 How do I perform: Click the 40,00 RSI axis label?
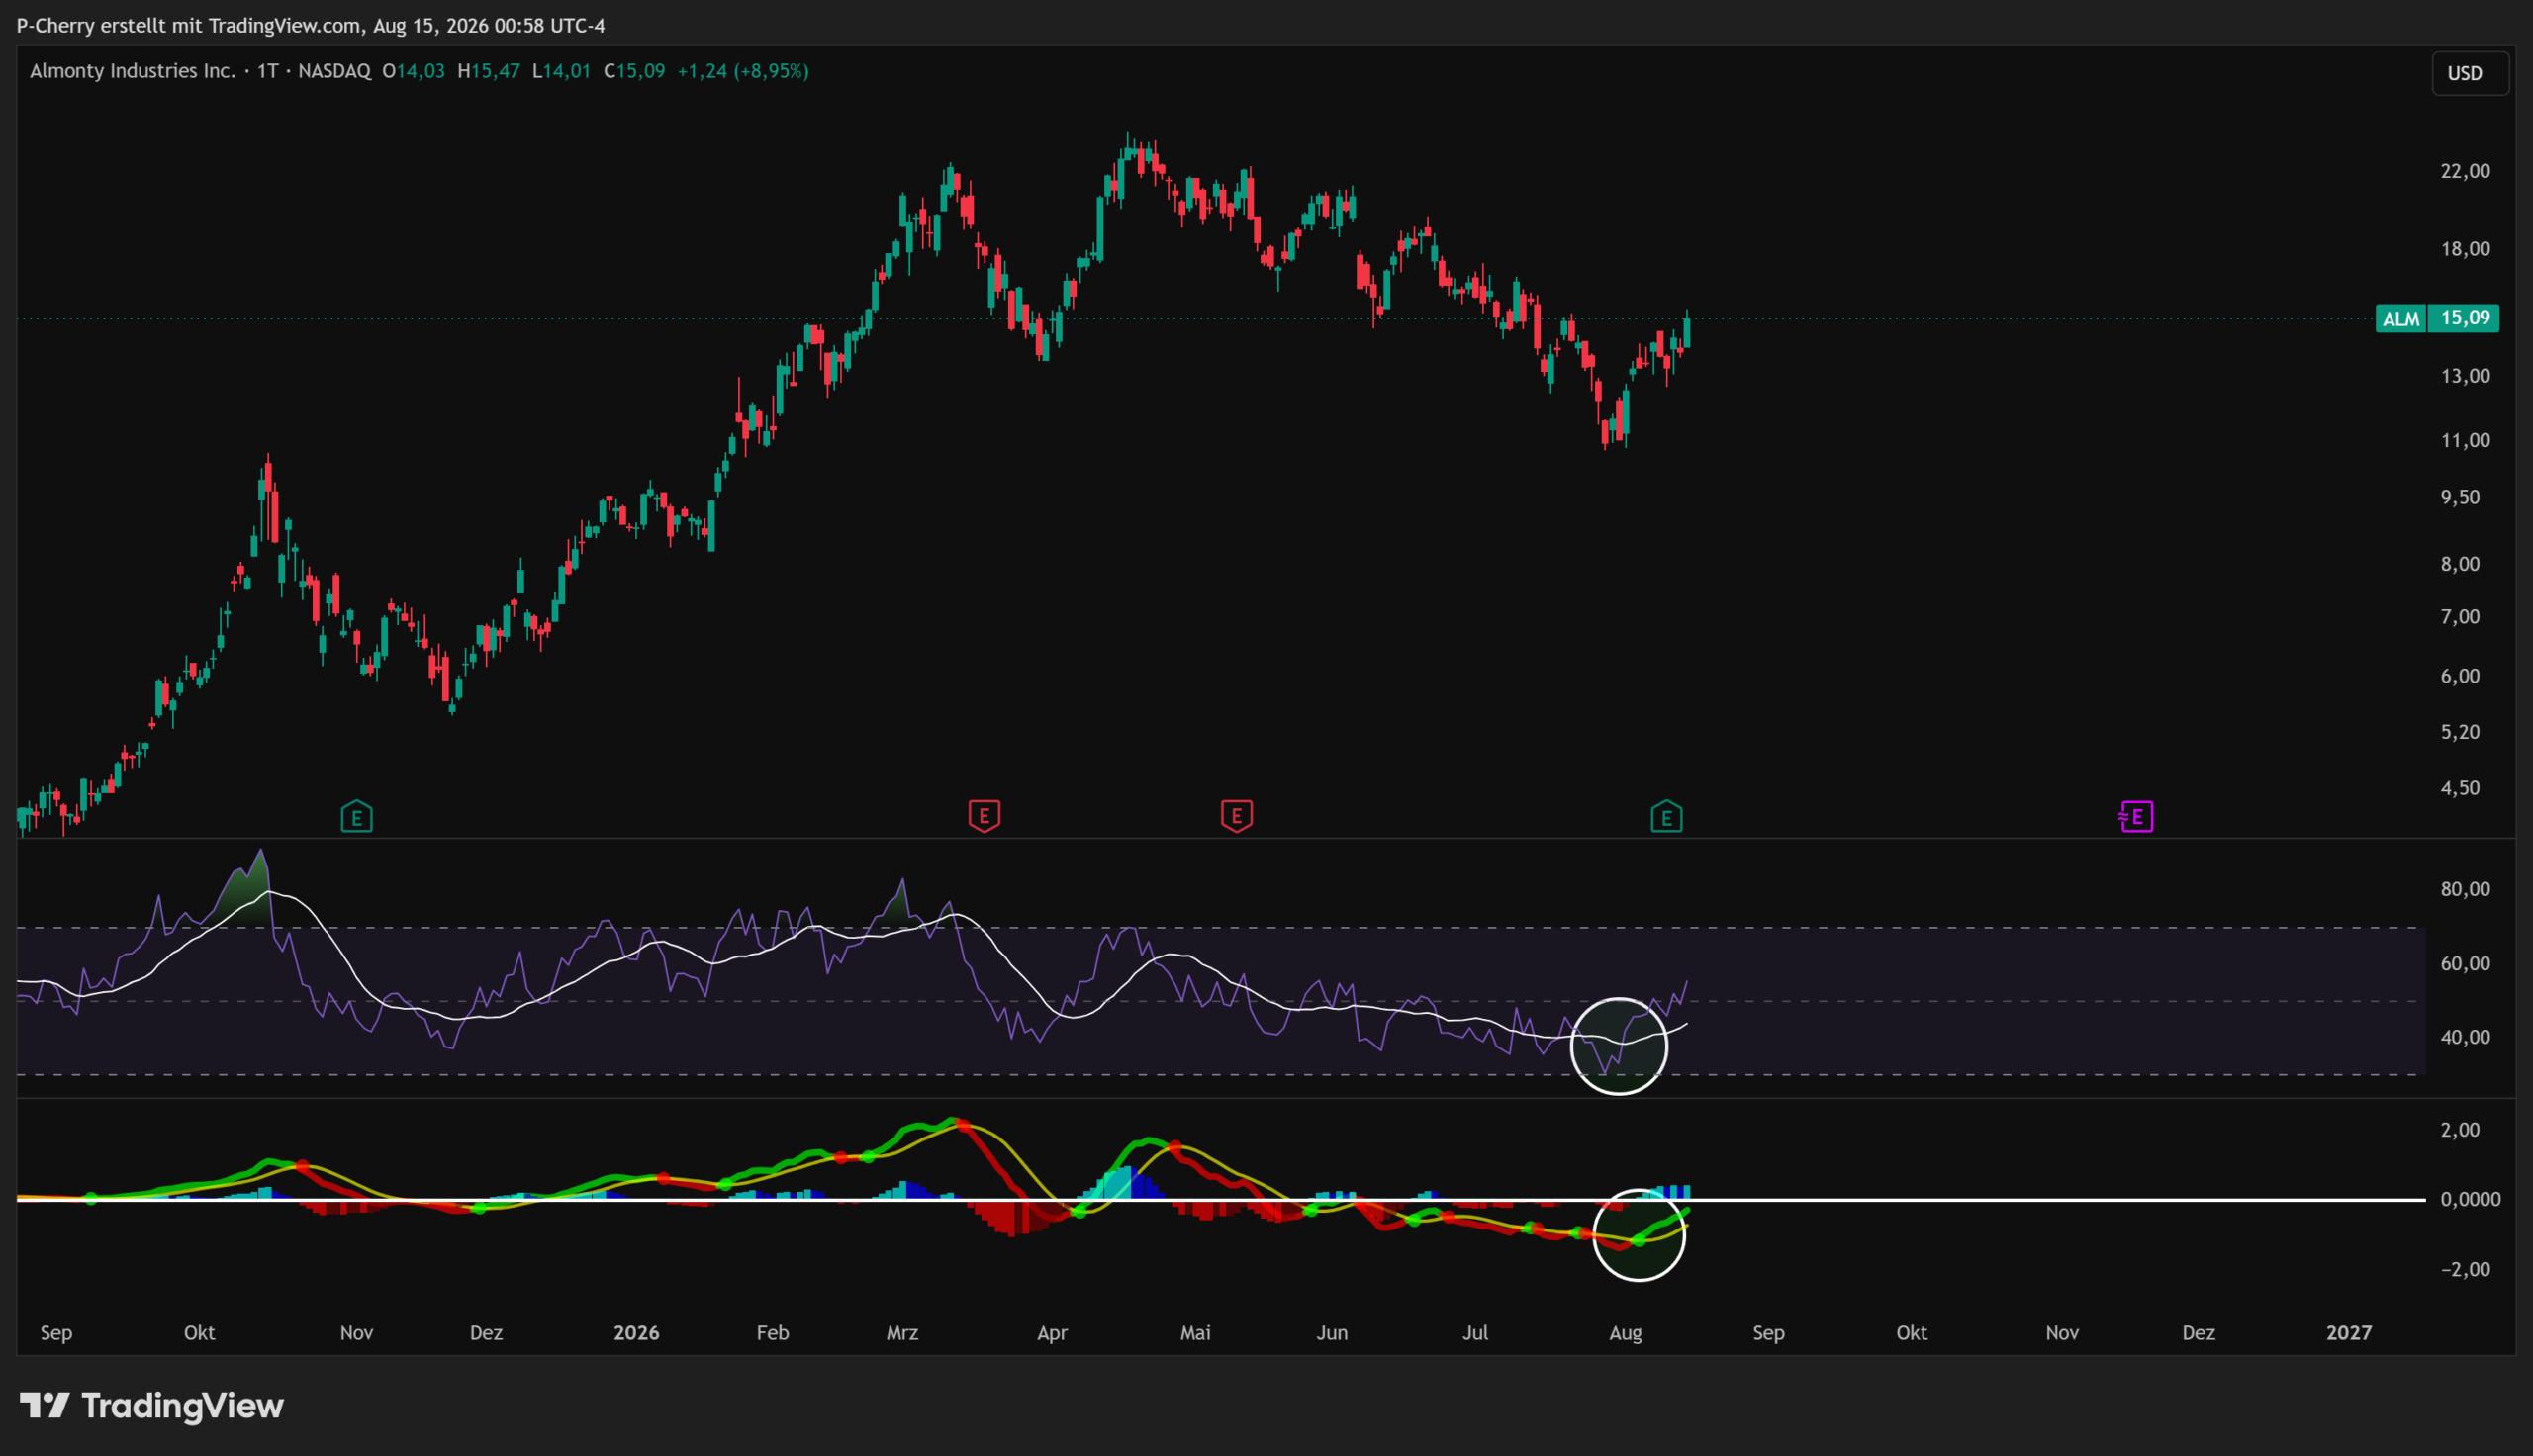click(2465, 1037)
